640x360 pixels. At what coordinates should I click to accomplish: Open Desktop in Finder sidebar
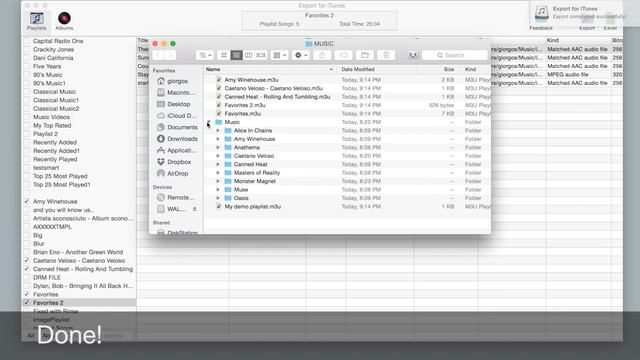[x=174, y=104]
